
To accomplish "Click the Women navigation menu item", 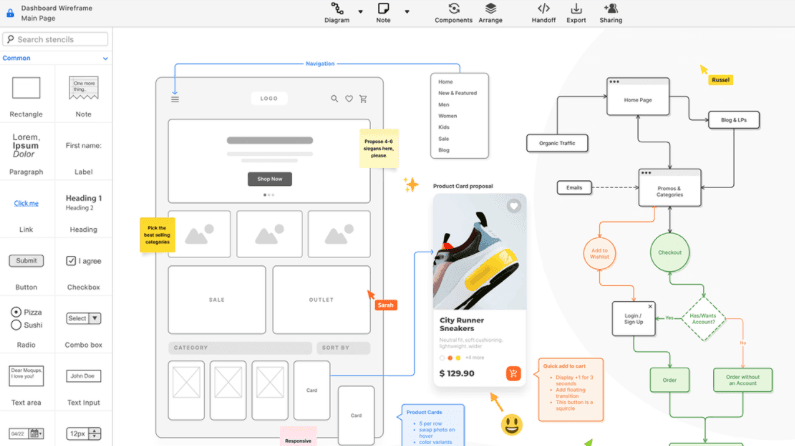I will click(448, 116).
